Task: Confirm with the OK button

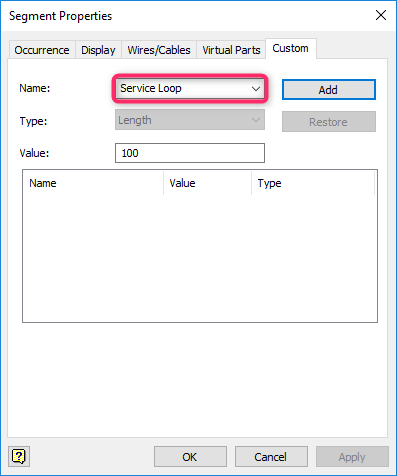Action: point(190,457)
